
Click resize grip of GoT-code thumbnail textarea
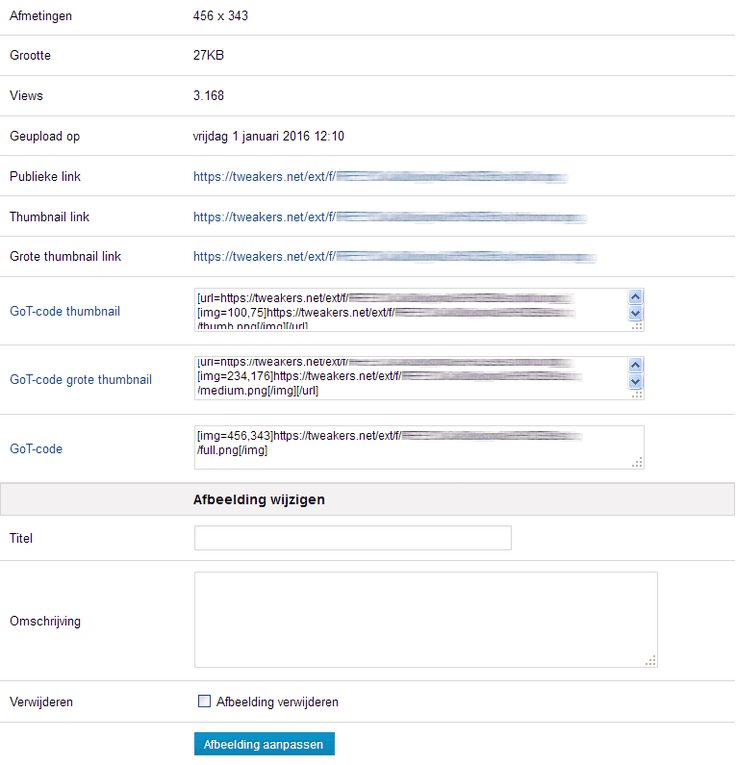point(637,326)
